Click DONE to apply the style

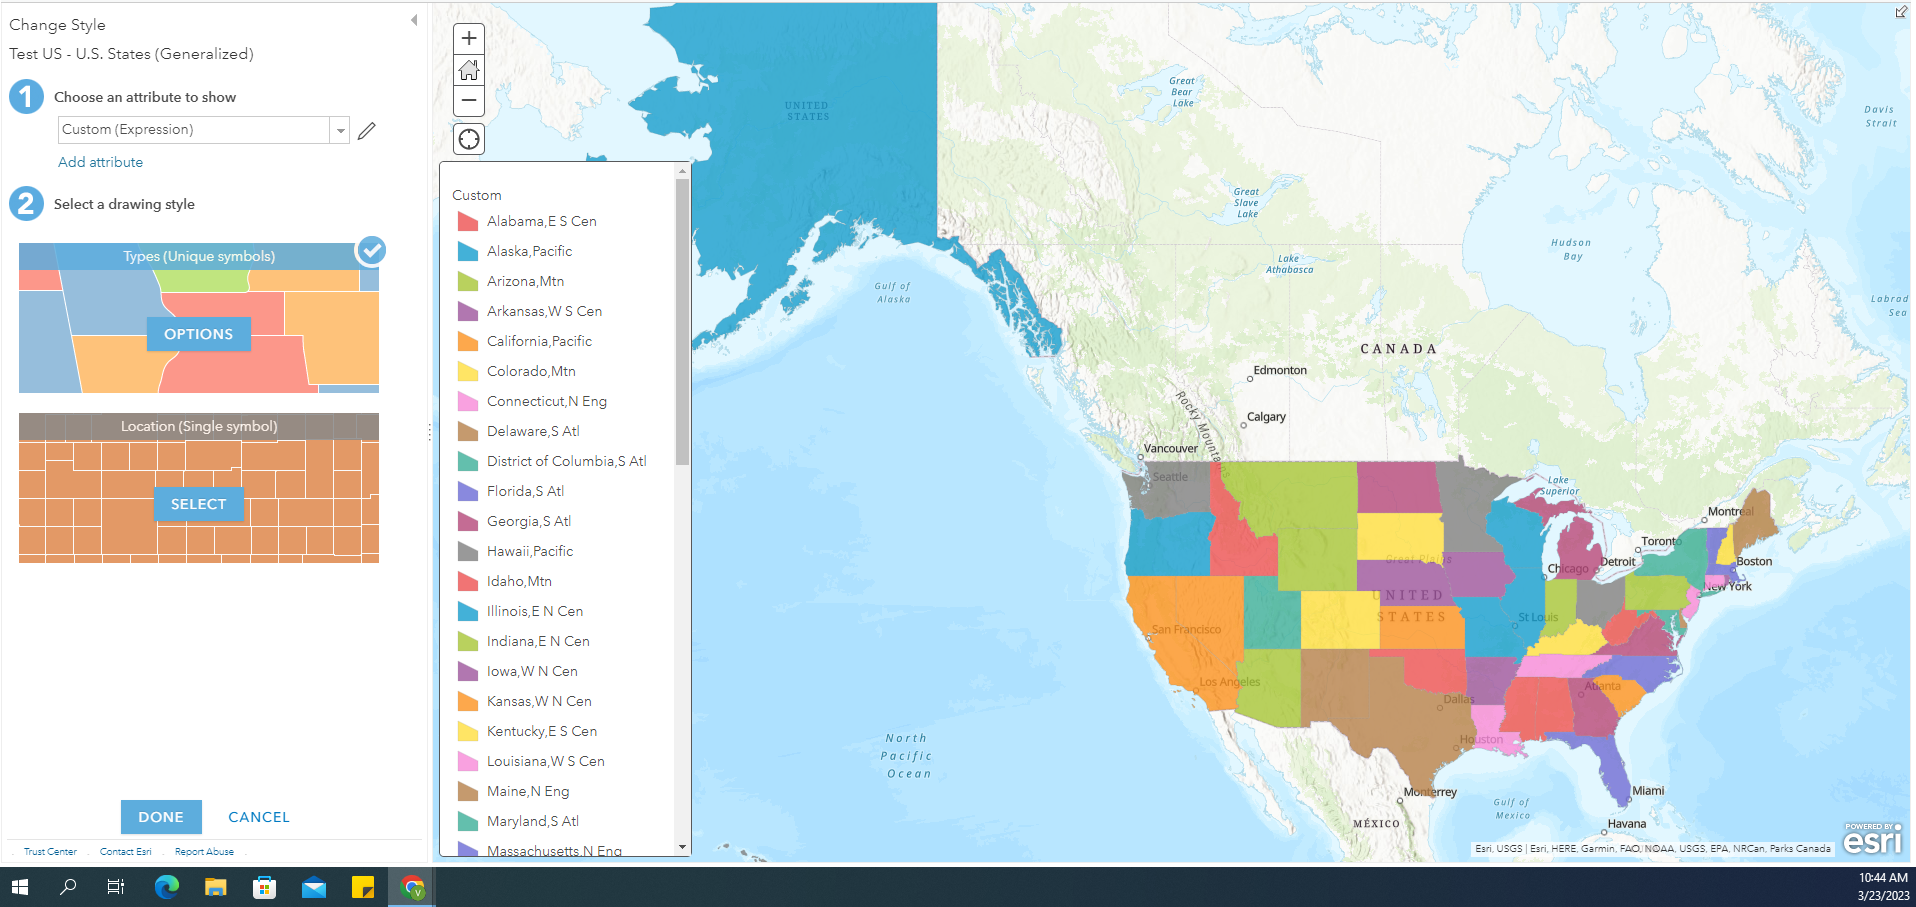click(x=161, y=817)
